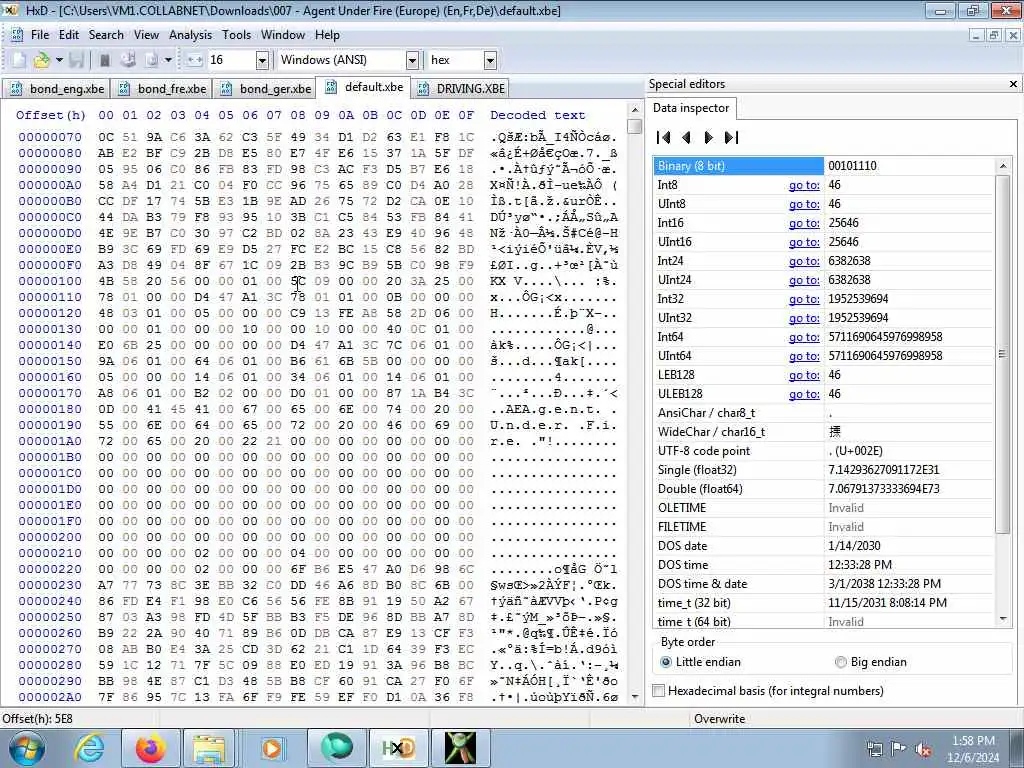Select the Little endian radio button
Screen dimensions: 1024x768
(701, 662)
